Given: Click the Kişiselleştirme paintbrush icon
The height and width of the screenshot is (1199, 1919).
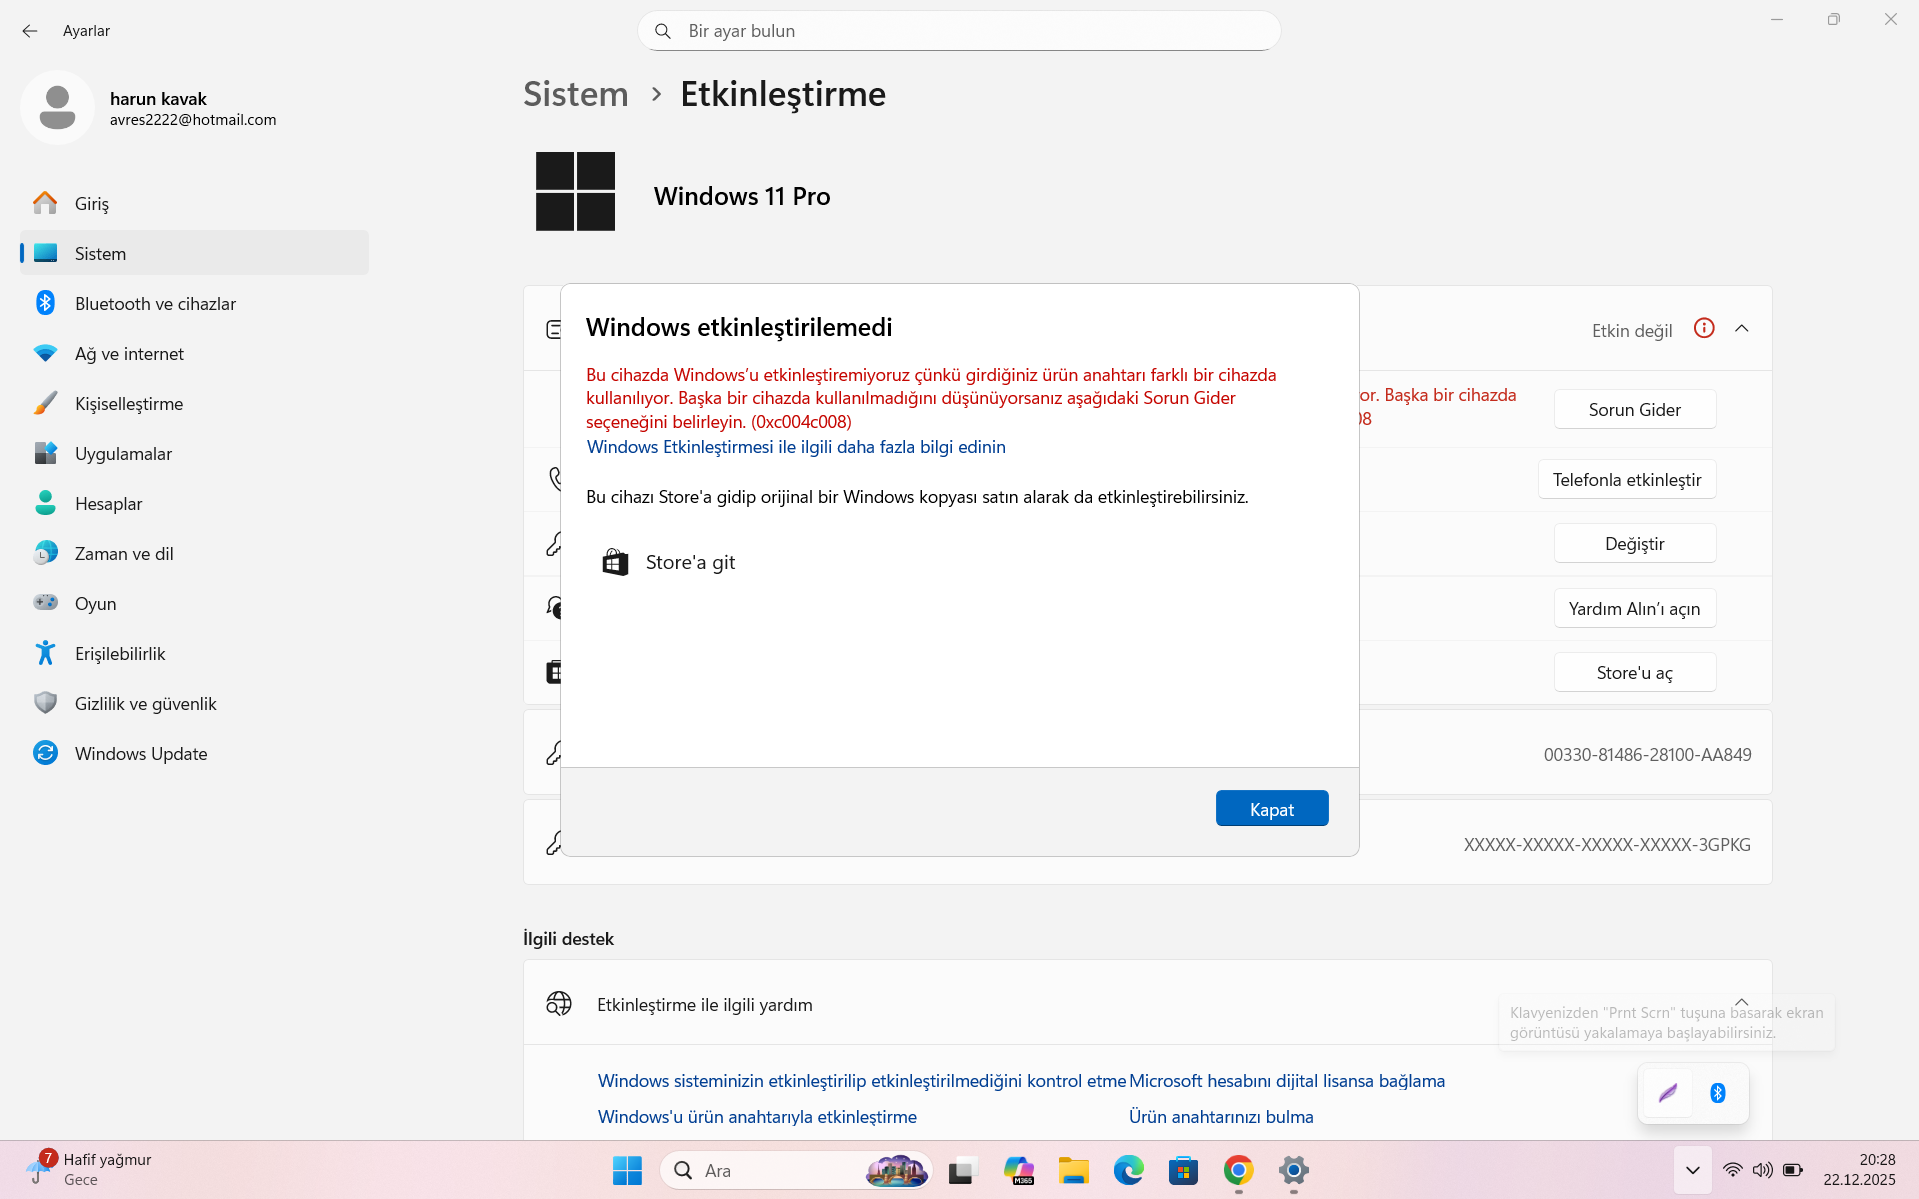Looking at the screenshot, I should point(45,403).
